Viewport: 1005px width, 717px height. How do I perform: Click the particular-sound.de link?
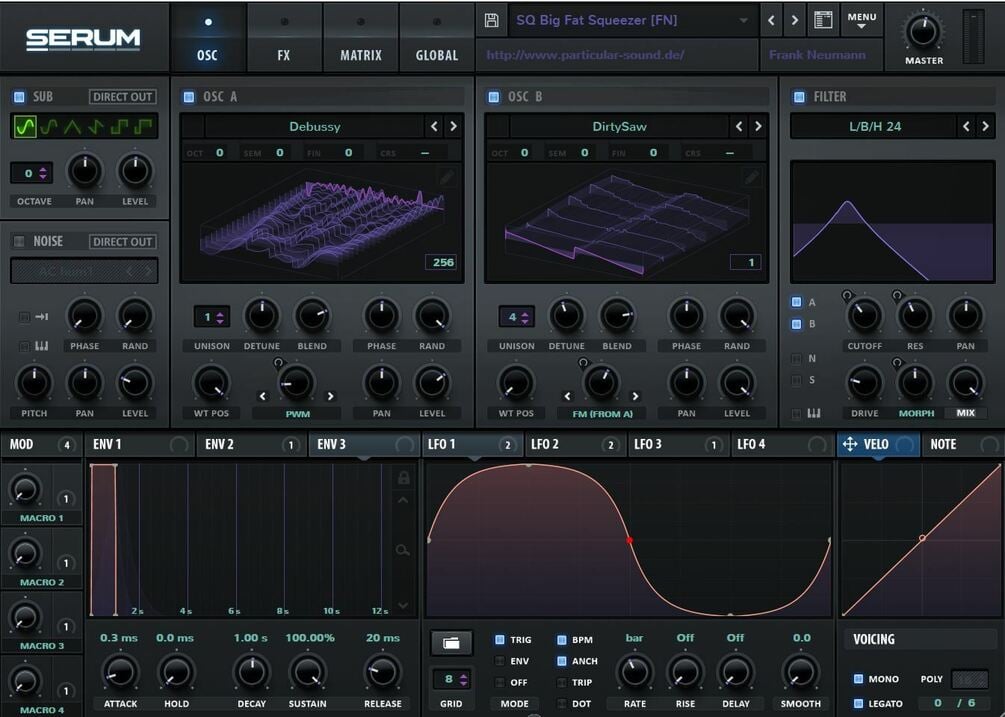coord(585,55)
